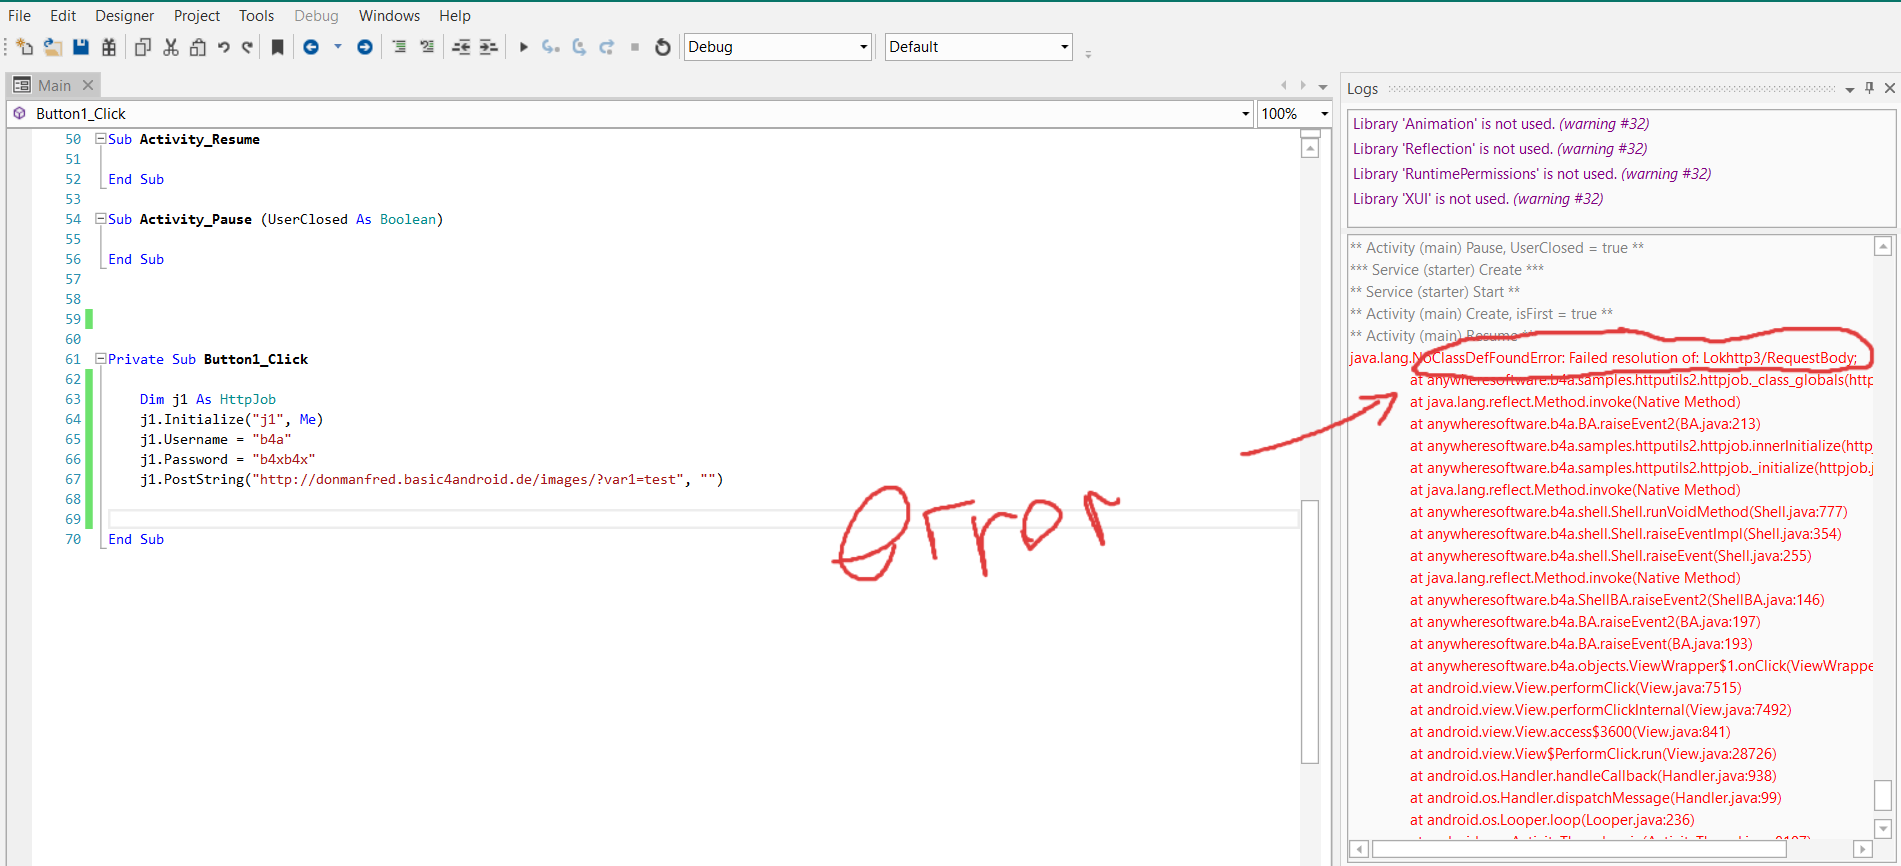The height and width of the screenshot is (866, 1901).
Task: Decrease indent of the selected lines
Action: (x=461, y=47)
